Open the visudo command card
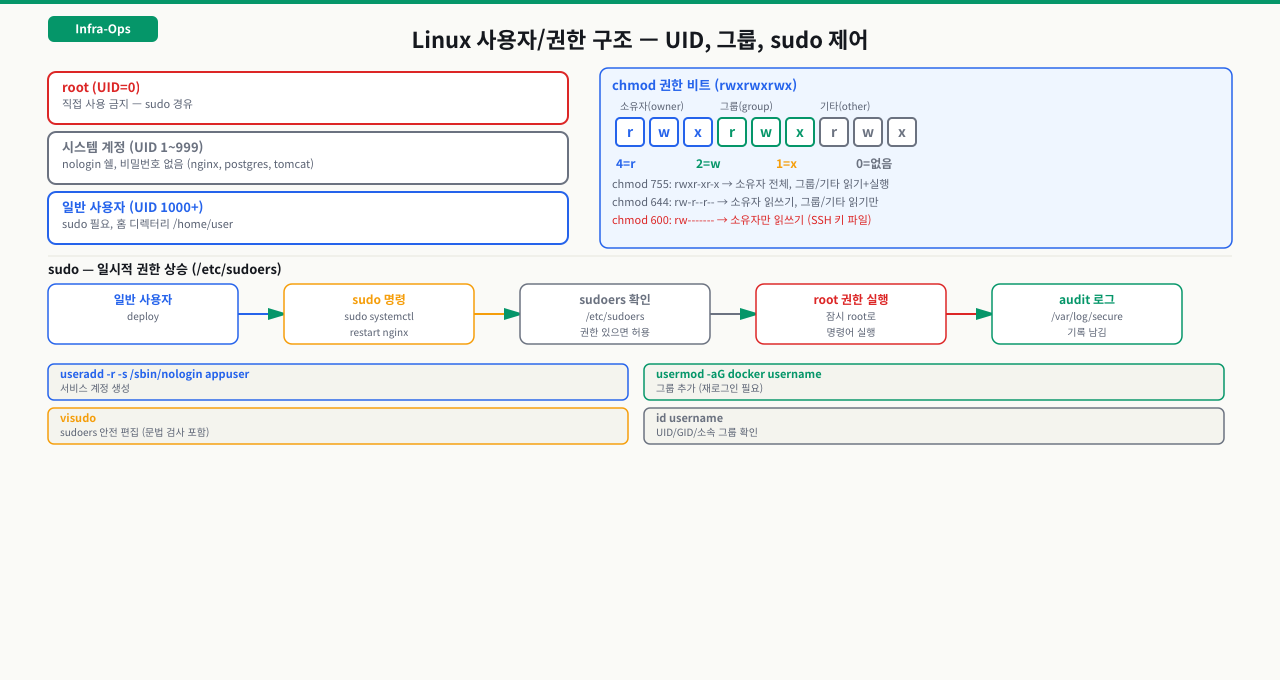This screenshot has height=680, width=1280. [x=338, y=426]
